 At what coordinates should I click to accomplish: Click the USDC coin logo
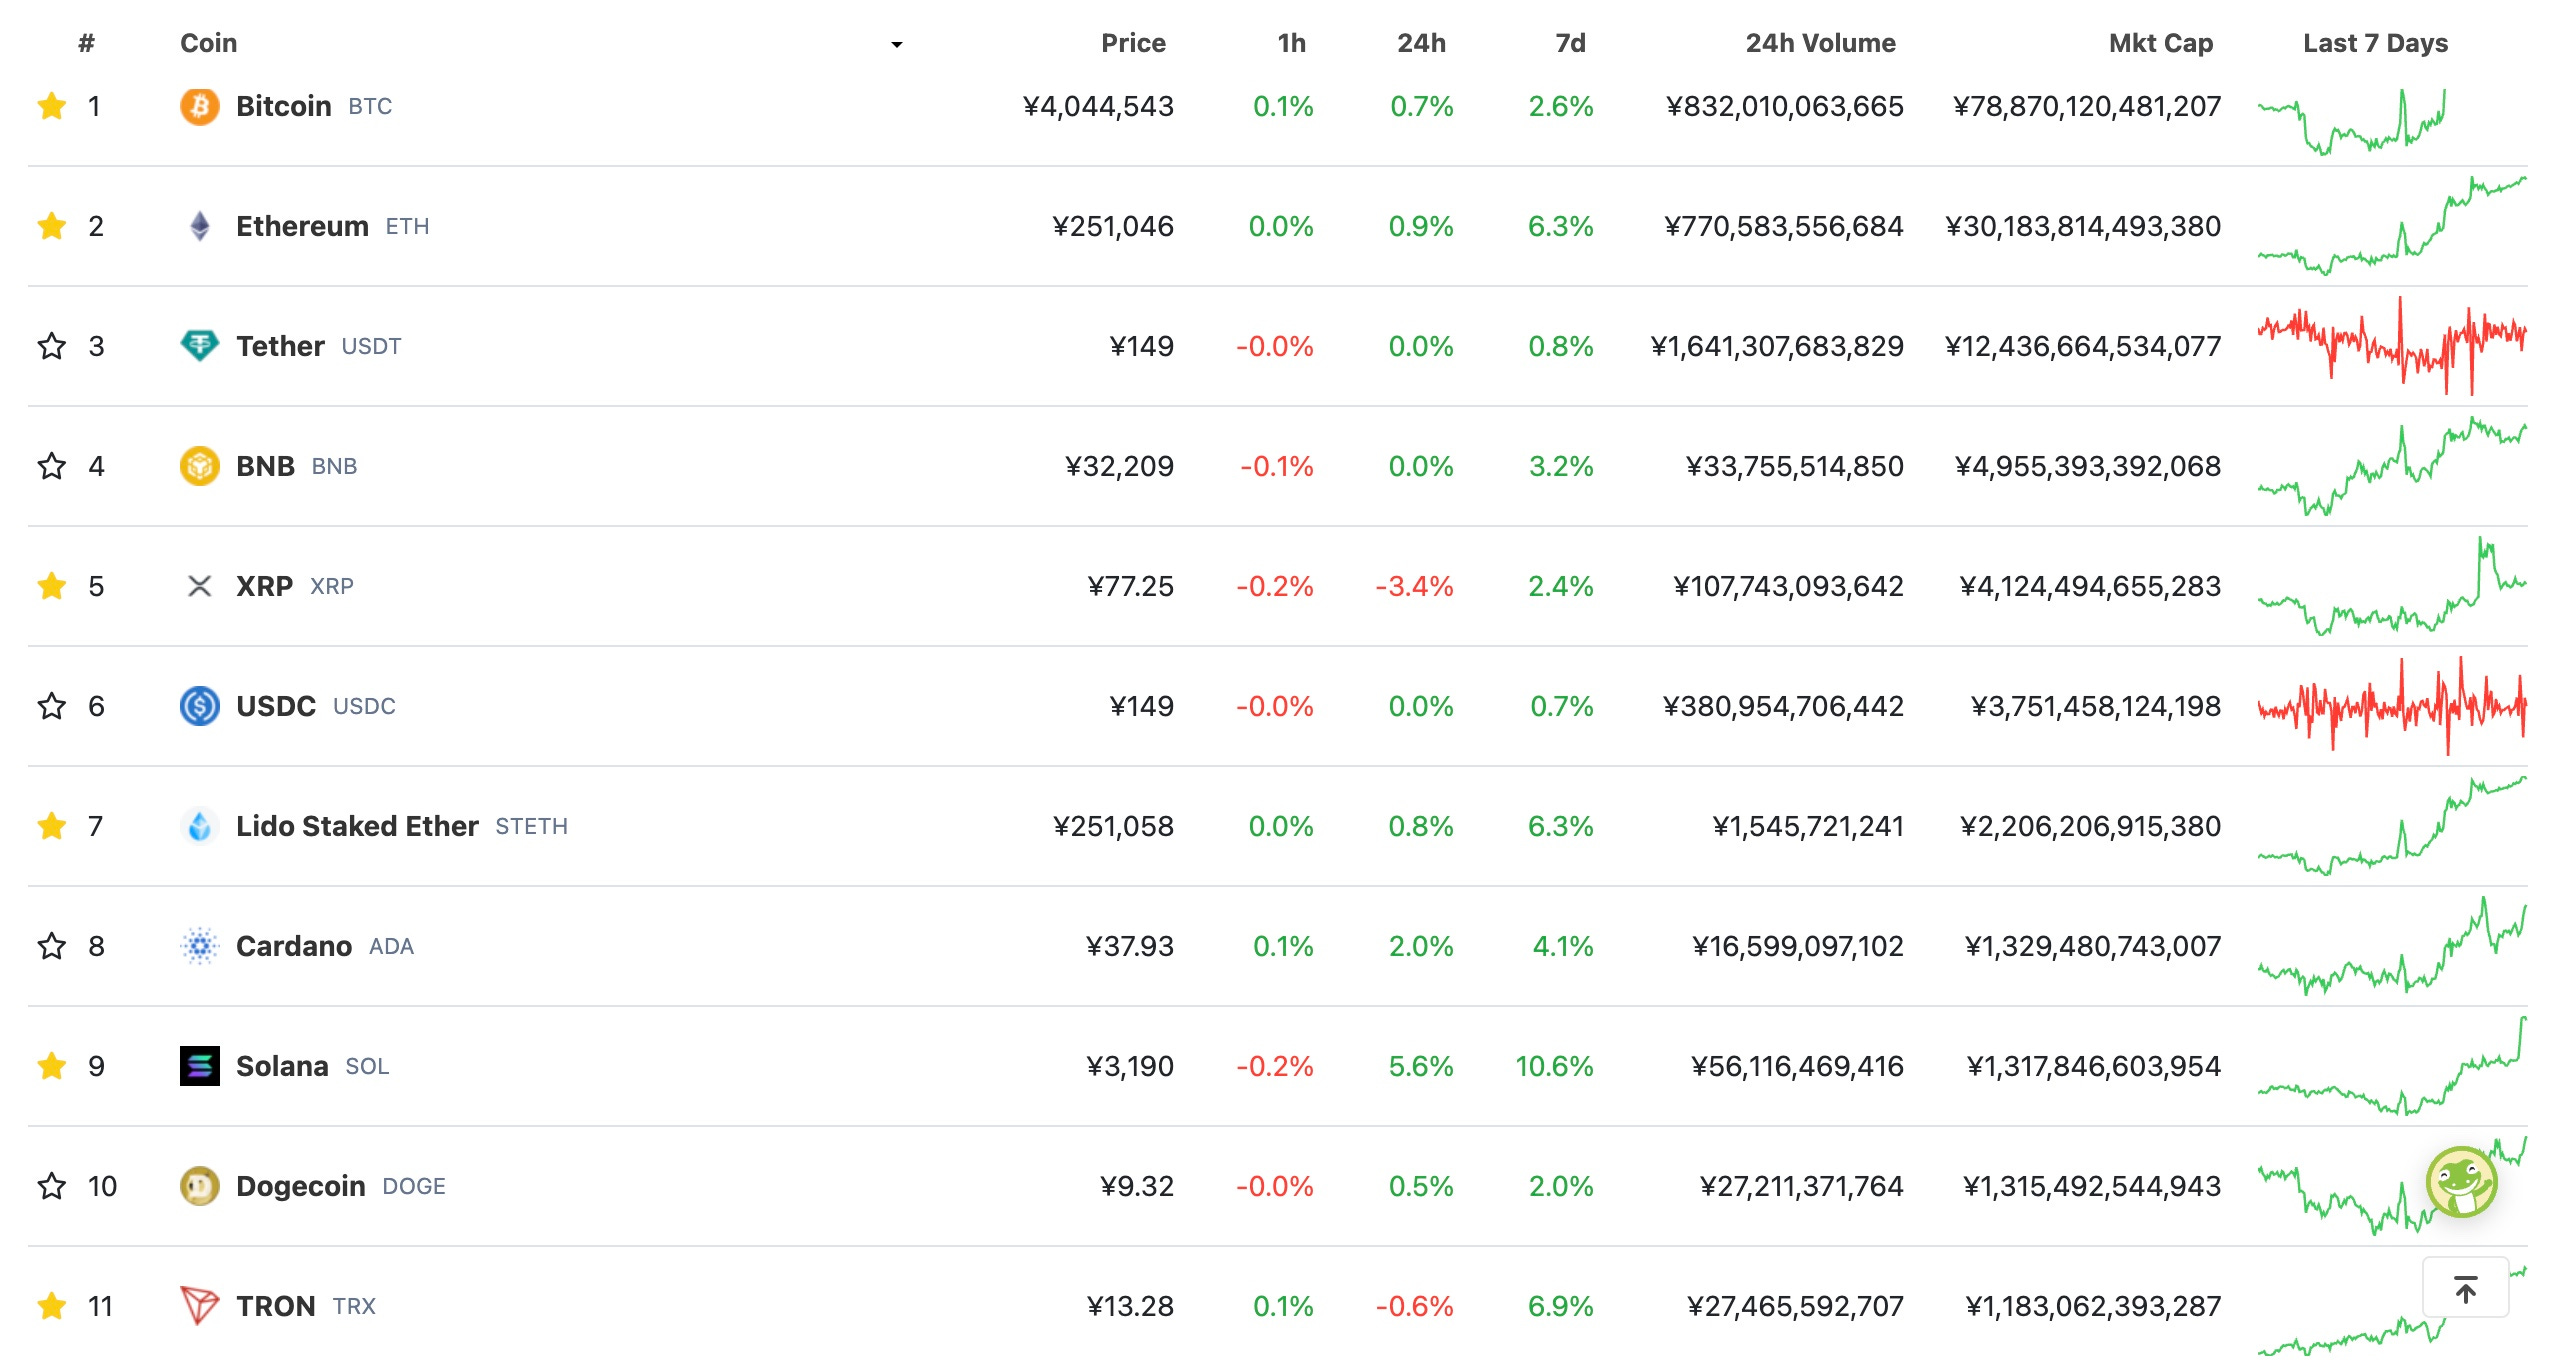pos(200,706)
